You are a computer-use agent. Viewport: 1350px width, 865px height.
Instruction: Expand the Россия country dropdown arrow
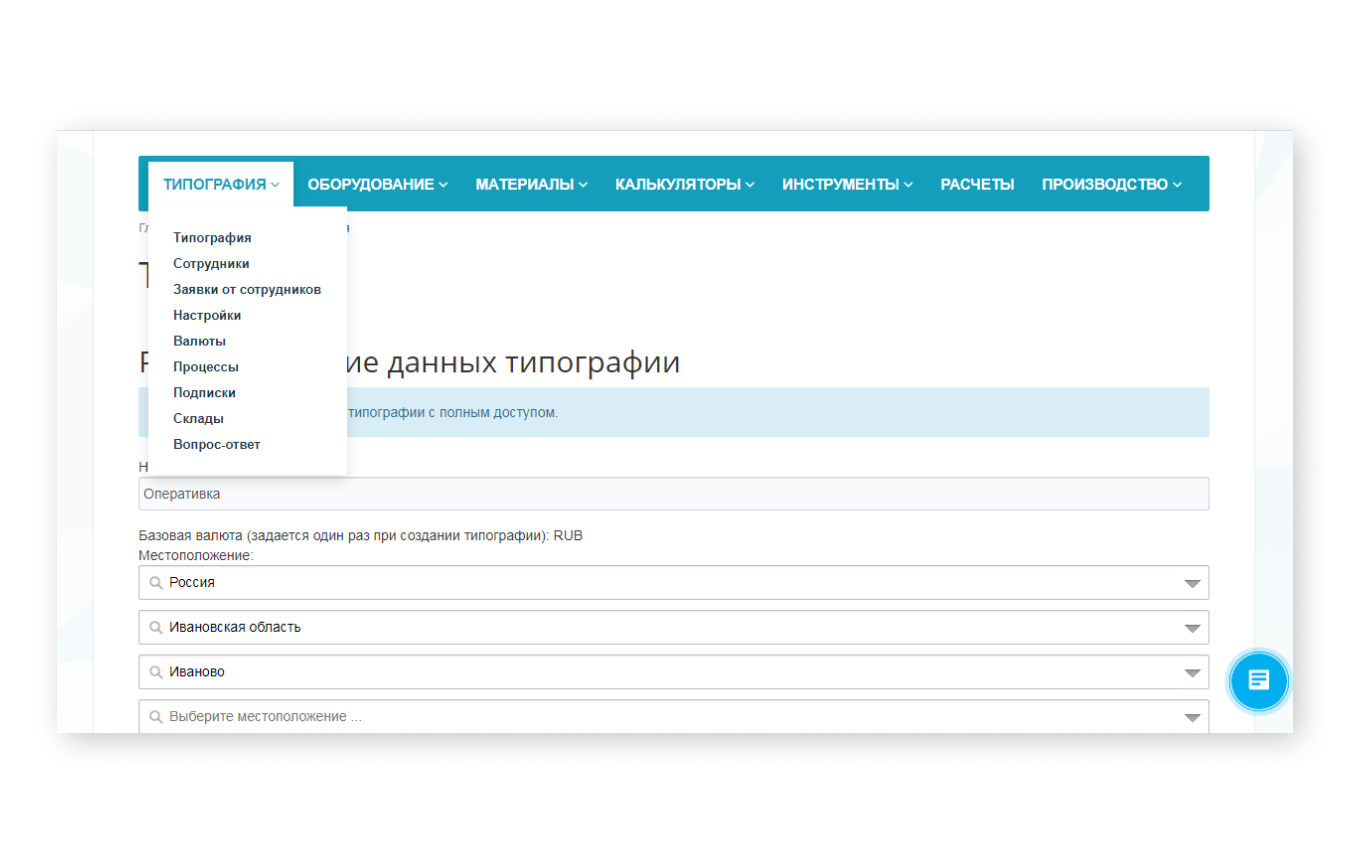1191,583
